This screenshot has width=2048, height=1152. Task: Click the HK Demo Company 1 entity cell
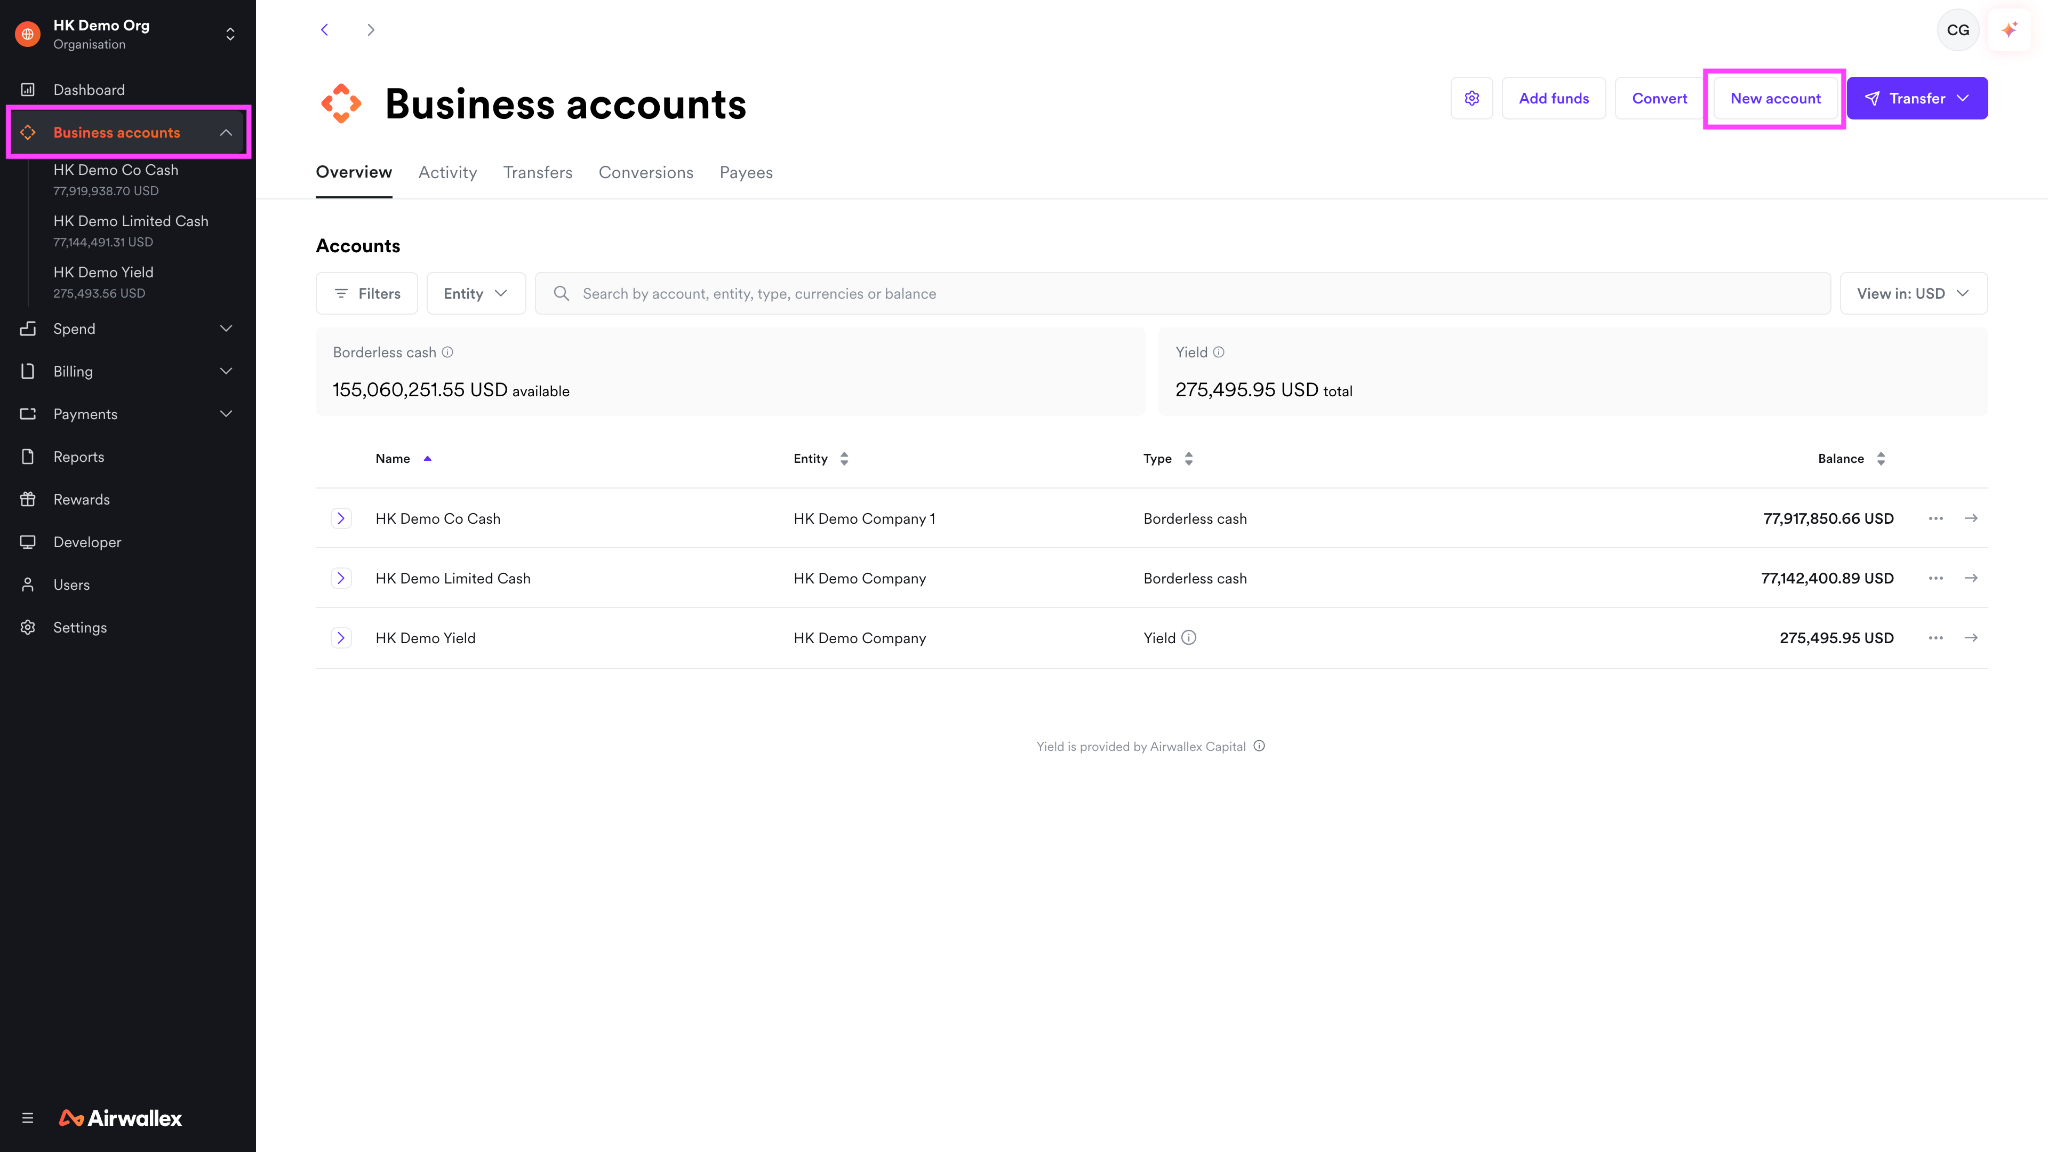click(x=865, y=519)
